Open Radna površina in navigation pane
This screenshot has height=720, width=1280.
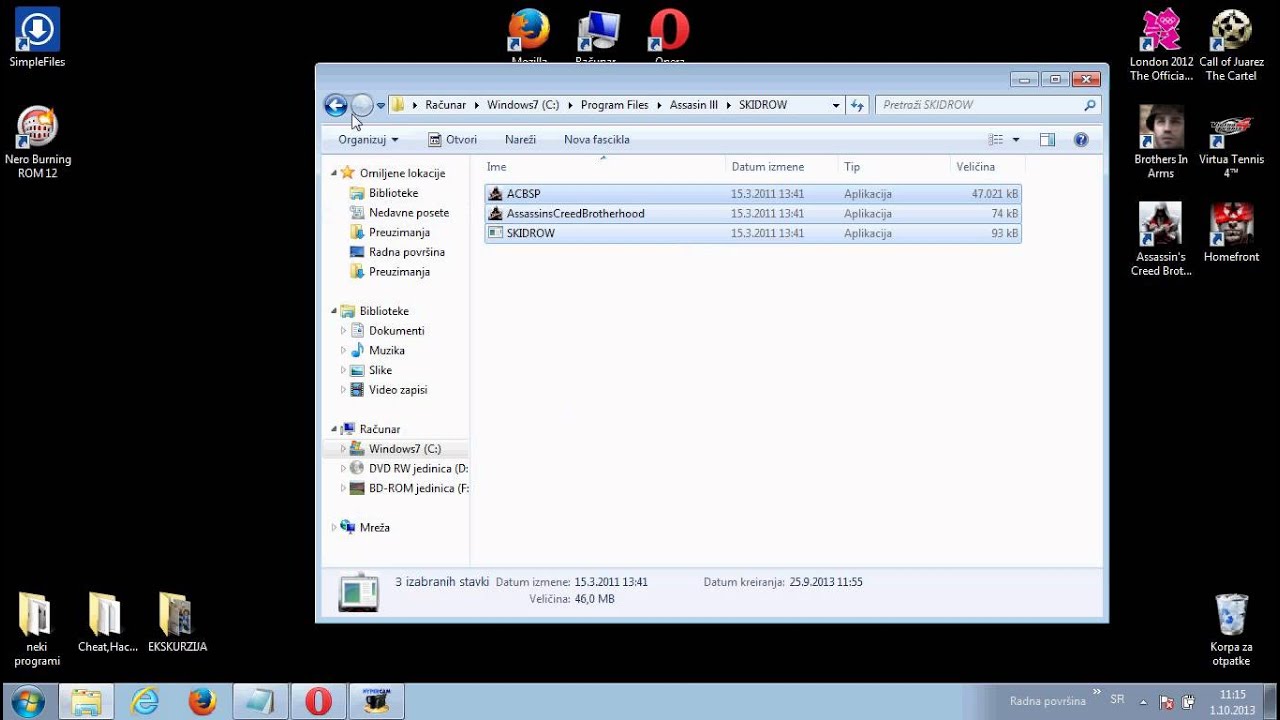point(406,252)
